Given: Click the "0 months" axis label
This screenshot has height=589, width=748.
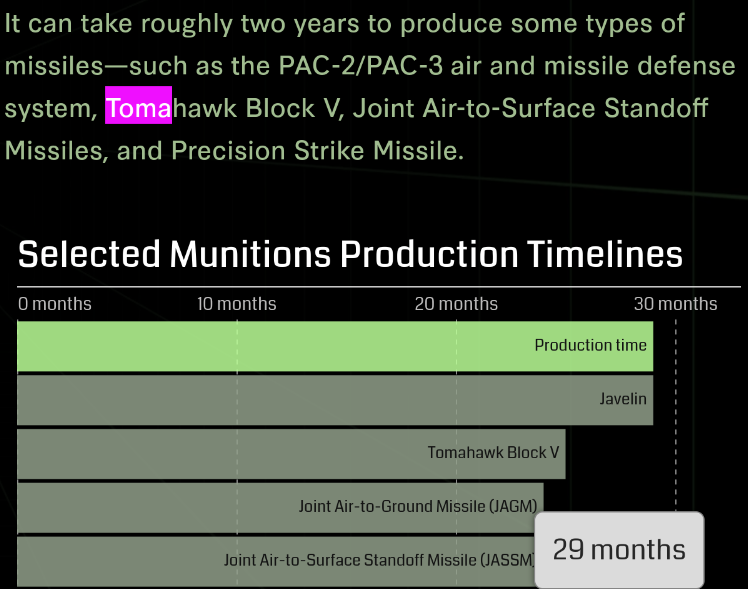Looking at the screenshot, I should click(55, 304).
